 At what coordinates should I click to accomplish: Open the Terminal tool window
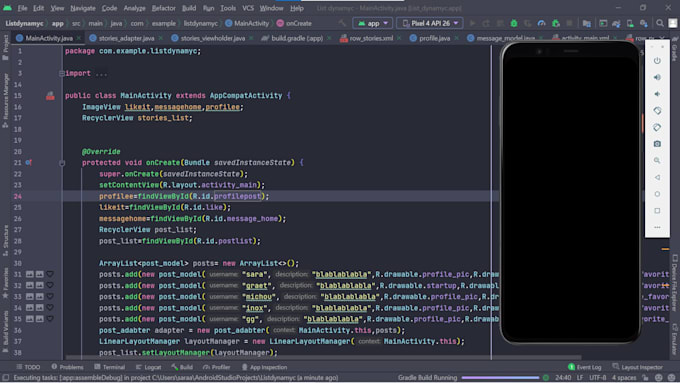point(110,367)
